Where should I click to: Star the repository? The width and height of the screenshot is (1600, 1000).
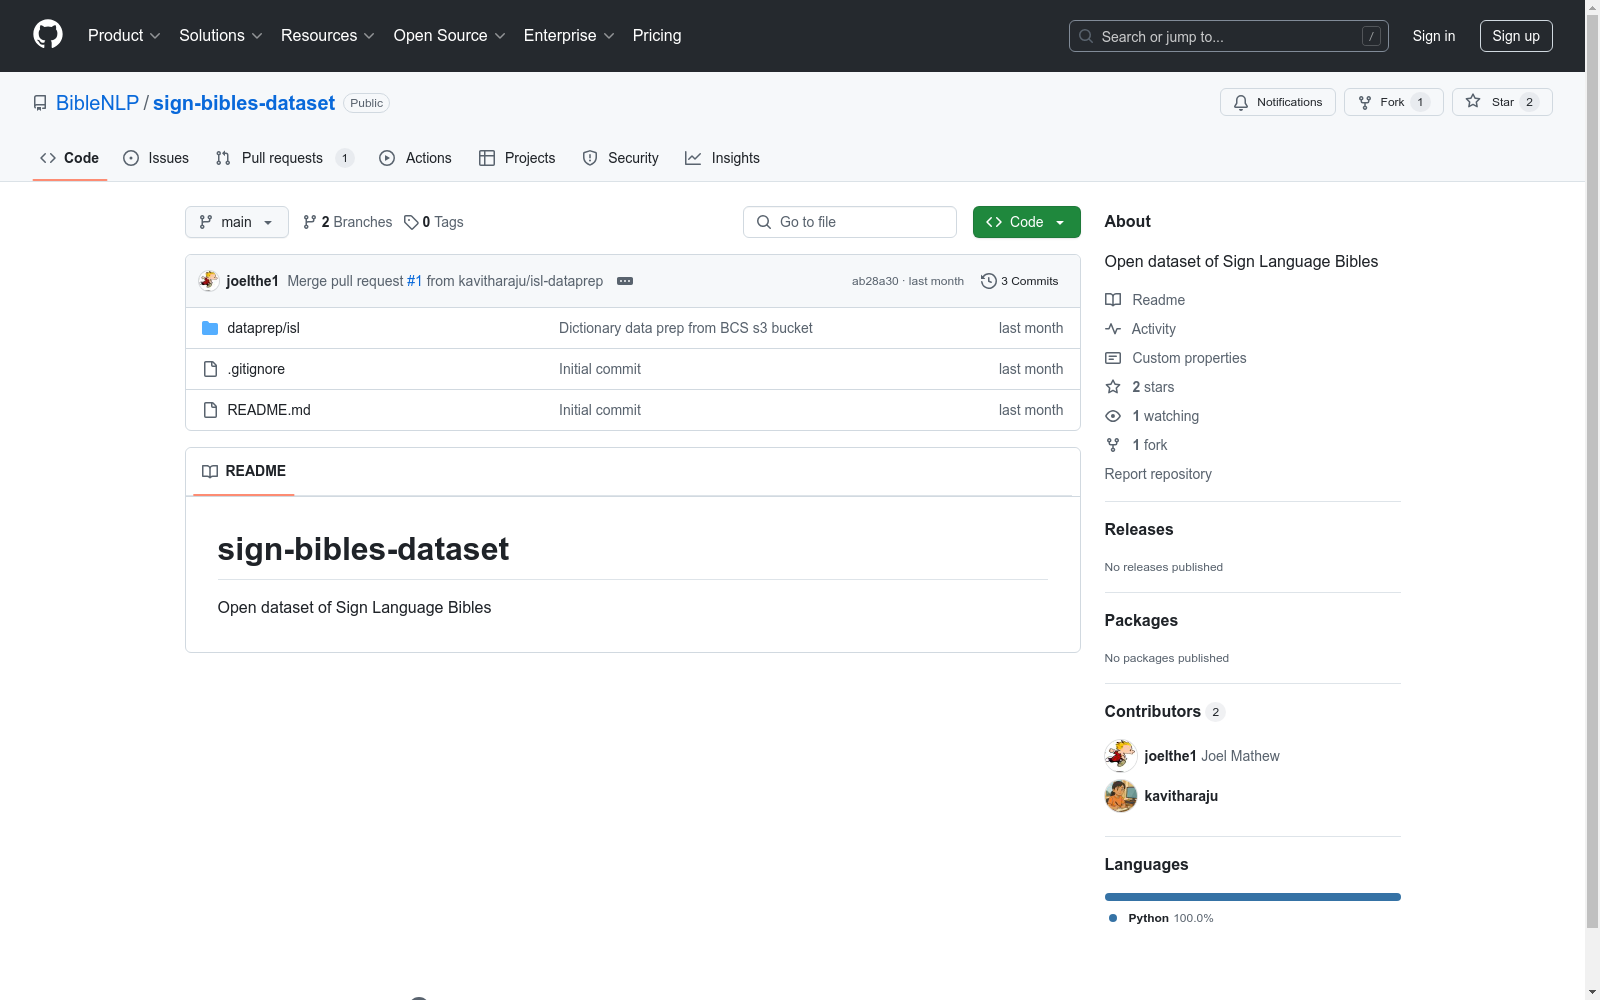pyautogui.click(x=1502, y=102)
